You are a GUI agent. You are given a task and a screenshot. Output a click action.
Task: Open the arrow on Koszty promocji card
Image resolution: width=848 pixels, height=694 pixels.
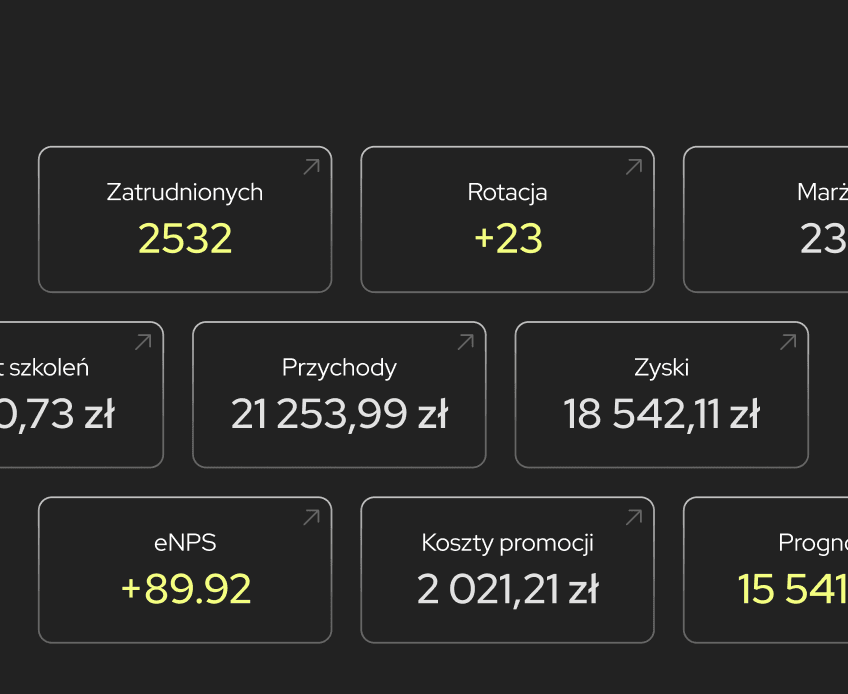tap(633, 517)
